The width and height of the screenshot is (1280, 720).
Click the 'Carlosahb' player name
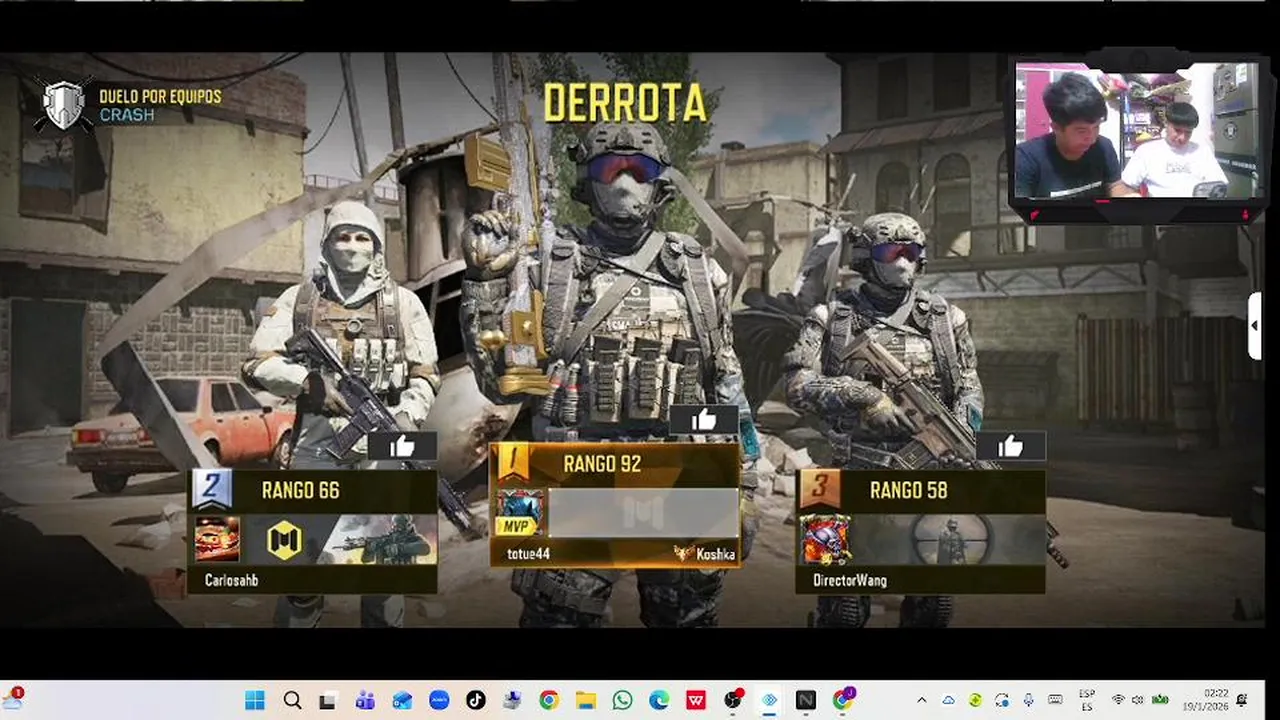pyautogui.click(x=231, y=580)
